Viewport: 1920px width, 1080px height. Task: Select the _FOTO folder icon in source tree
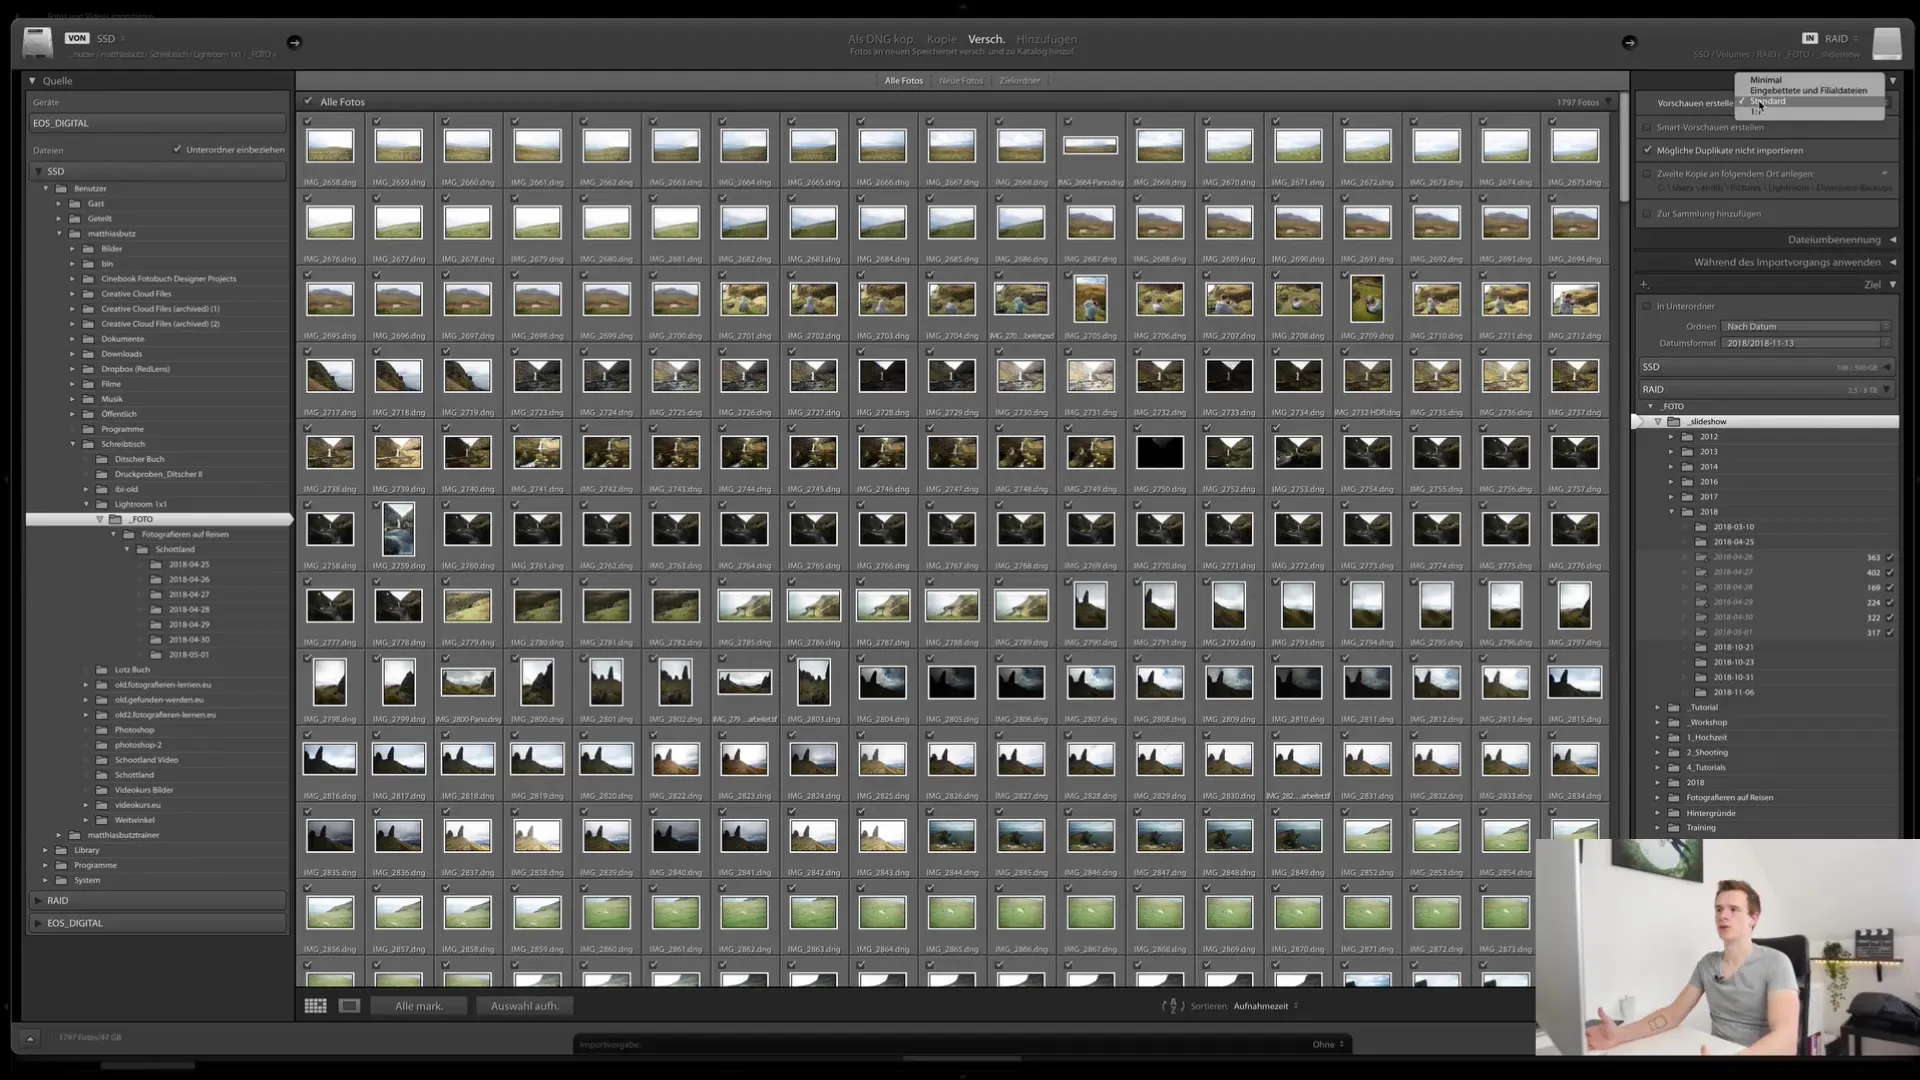point(115,519)
